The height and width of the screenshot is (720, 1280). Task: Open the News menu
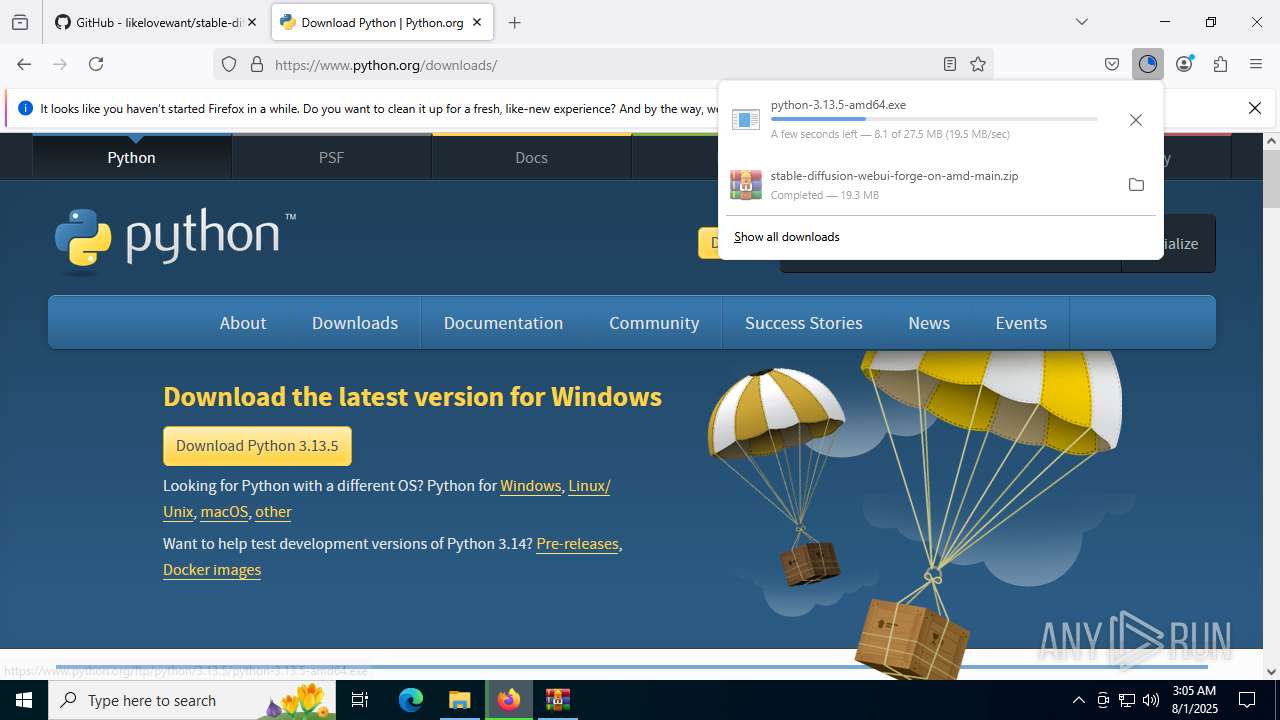click(x=929, y=323)
